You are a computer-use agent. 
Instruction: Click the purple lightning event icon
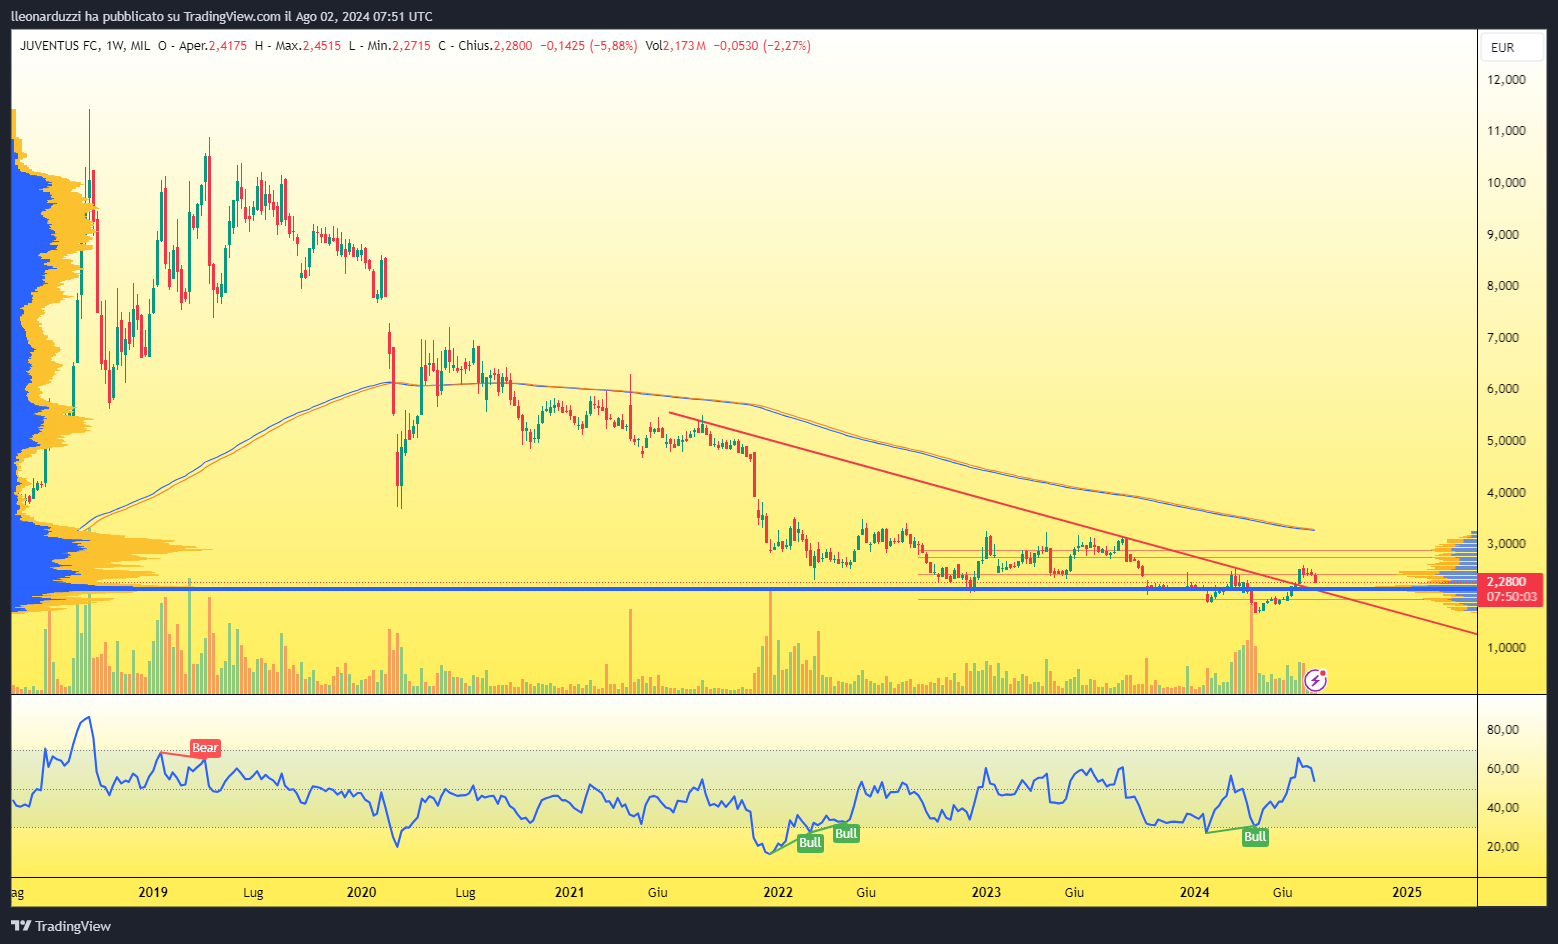pos(1316,681)
